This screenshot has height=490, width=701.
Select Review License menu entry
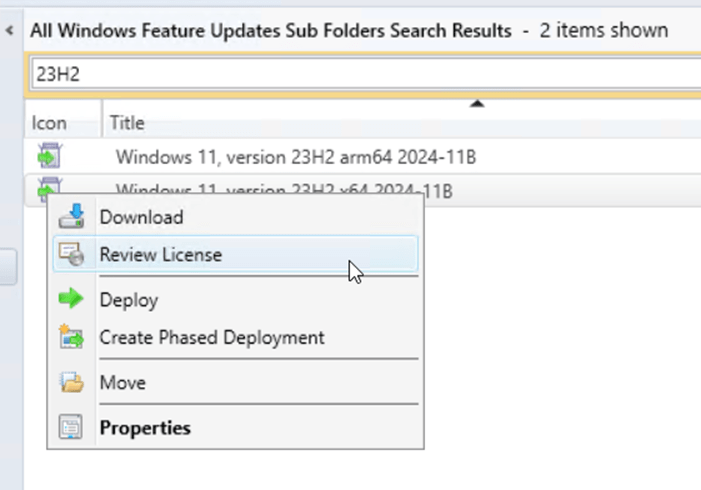[x=160, y=255]
